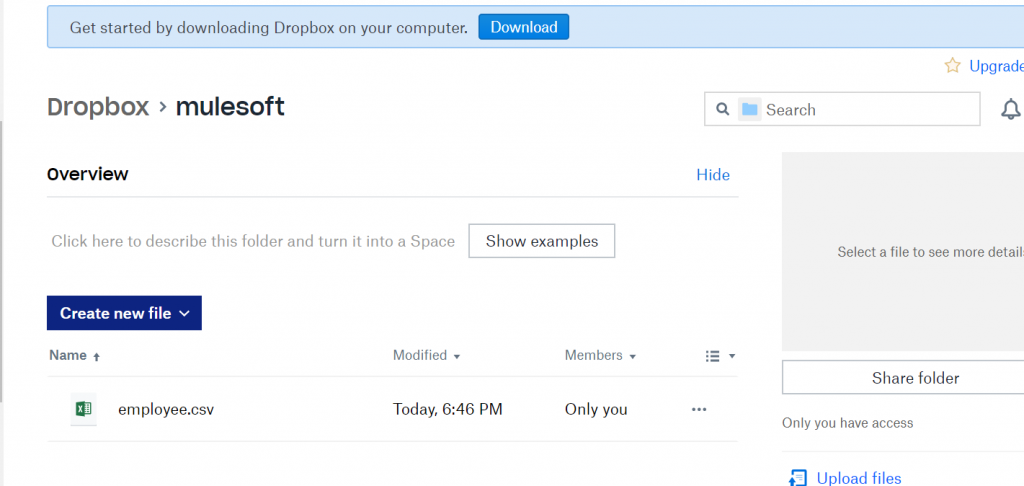Click the folder scope icon in search
Screen dimensions: 1024x486
tap(750, 109)
